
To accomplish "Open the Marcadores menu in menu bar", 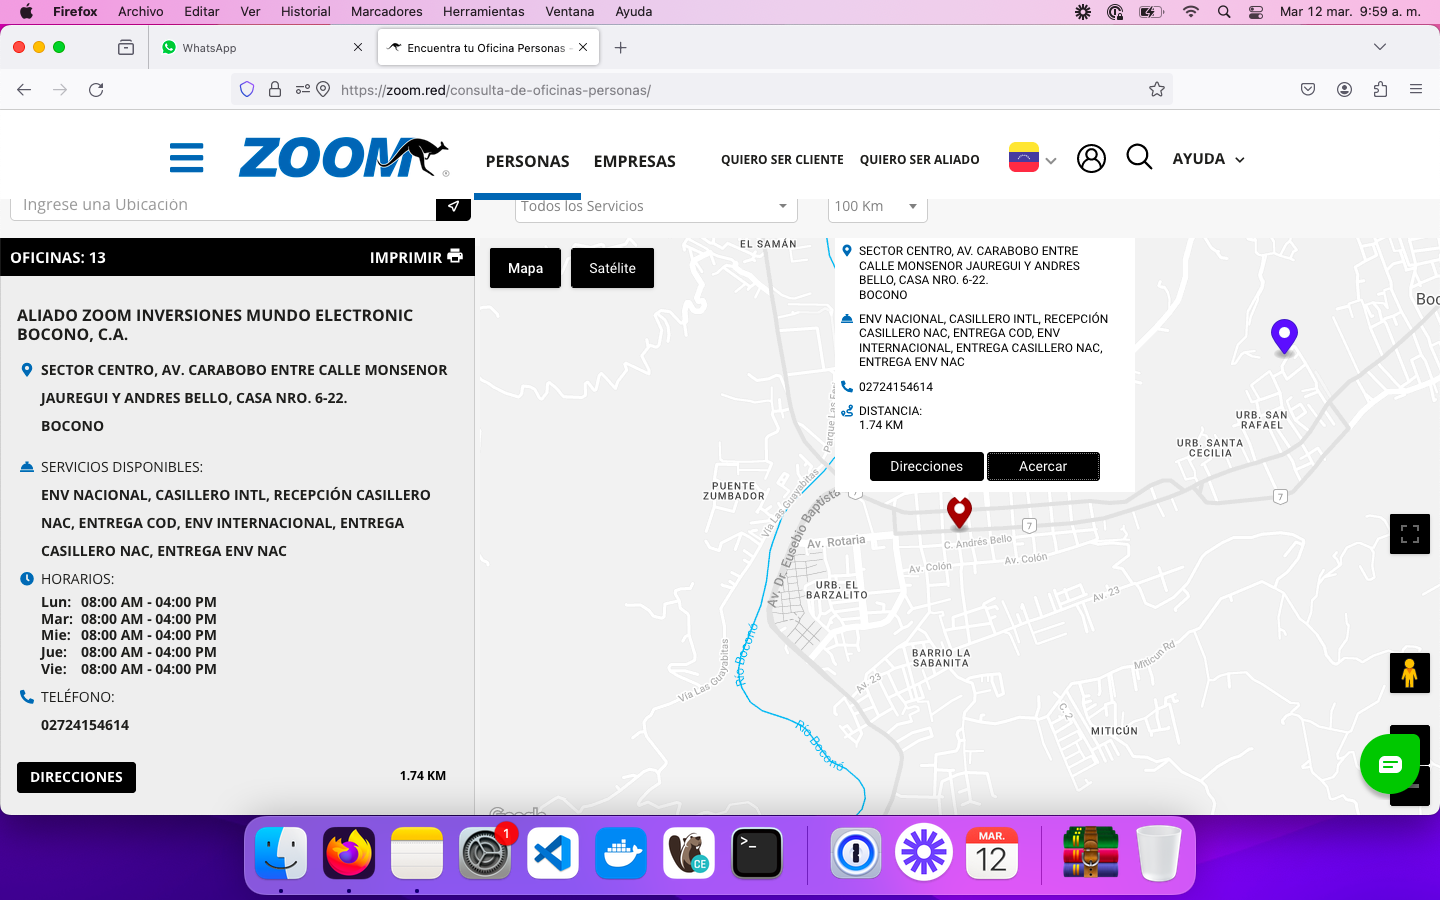I will [x=386, y=12].
